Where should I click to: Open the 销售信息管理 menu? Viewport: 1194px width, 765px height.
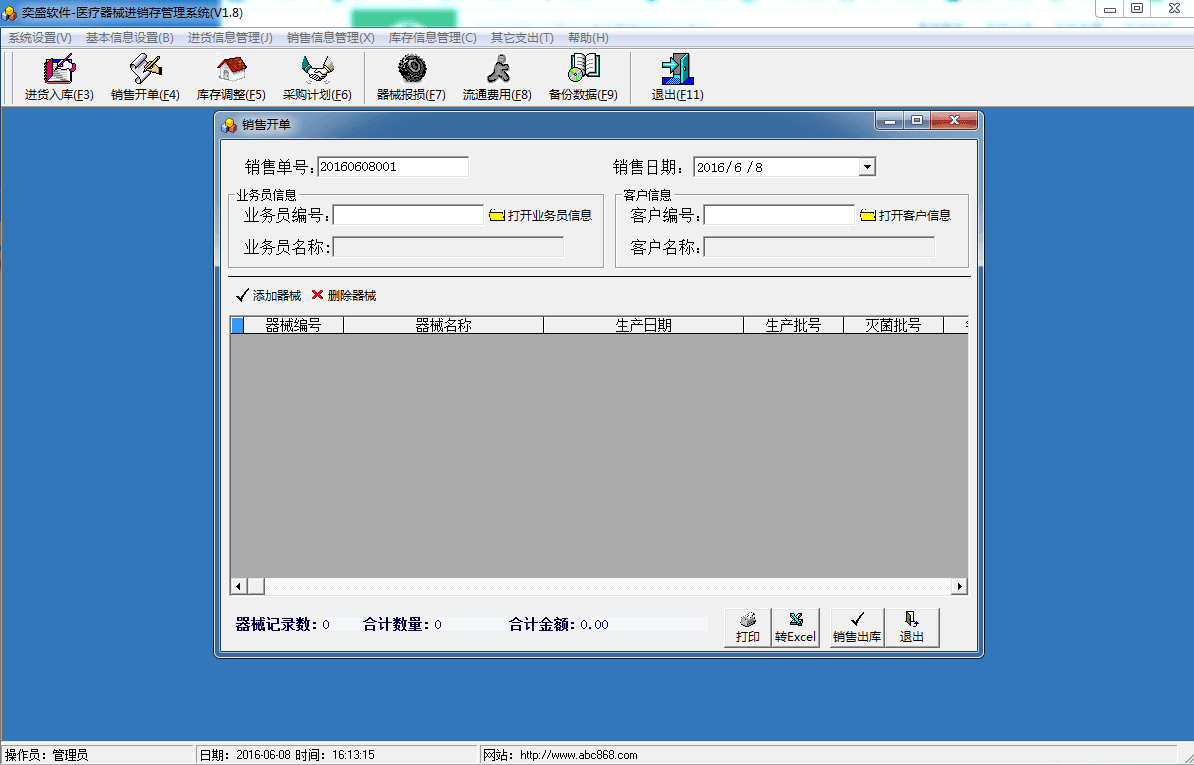pos(330,38)
